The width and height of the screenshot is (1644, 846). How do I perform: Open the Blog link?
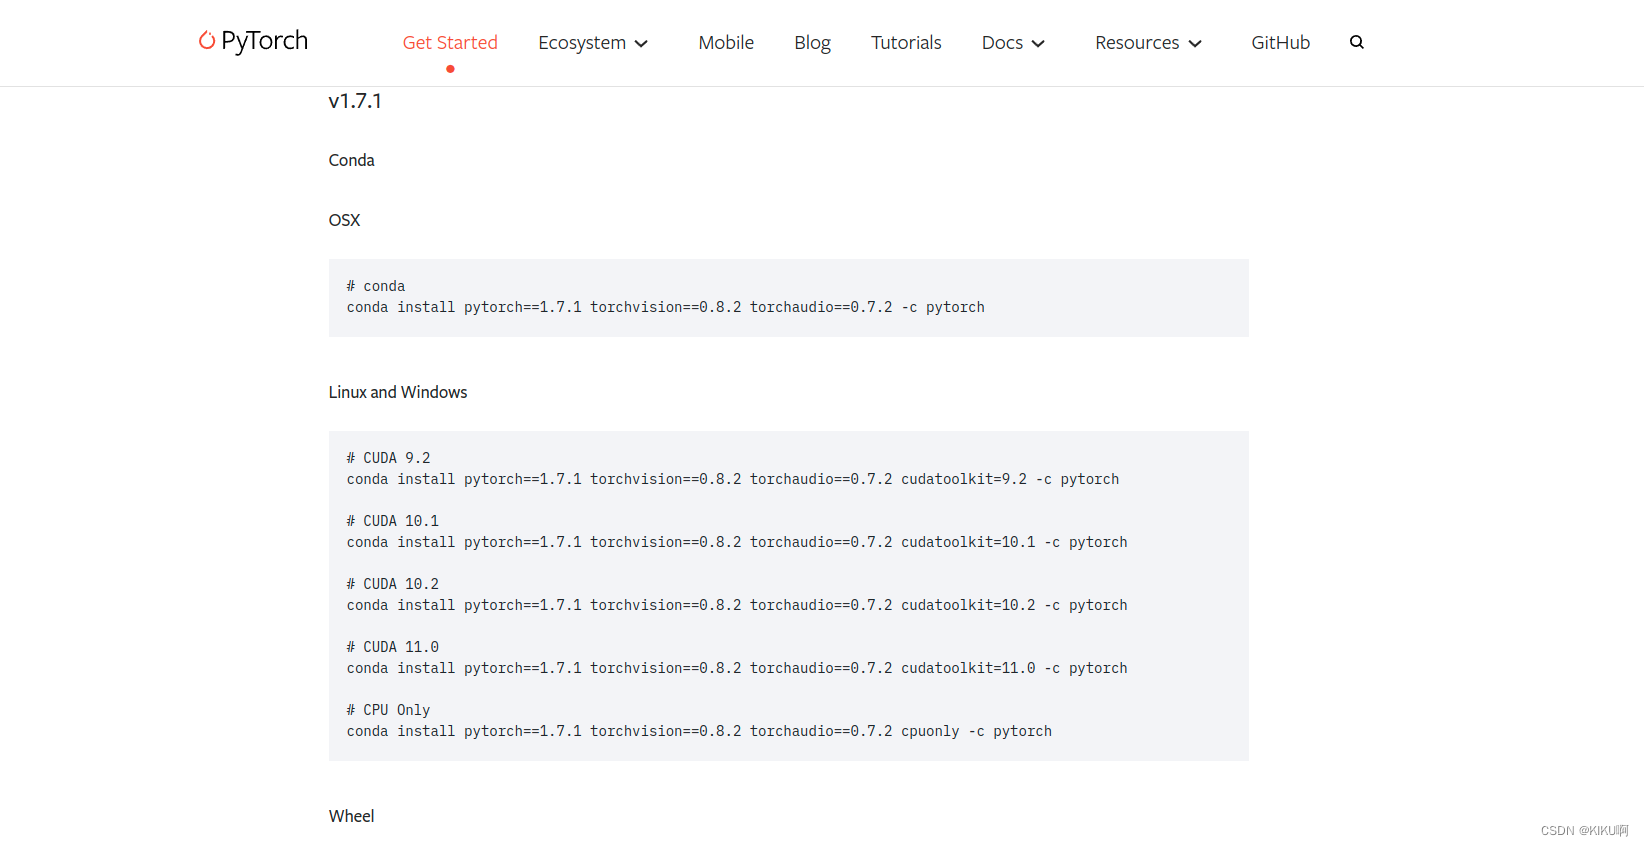pyautogui.click(x=812, y=43)
